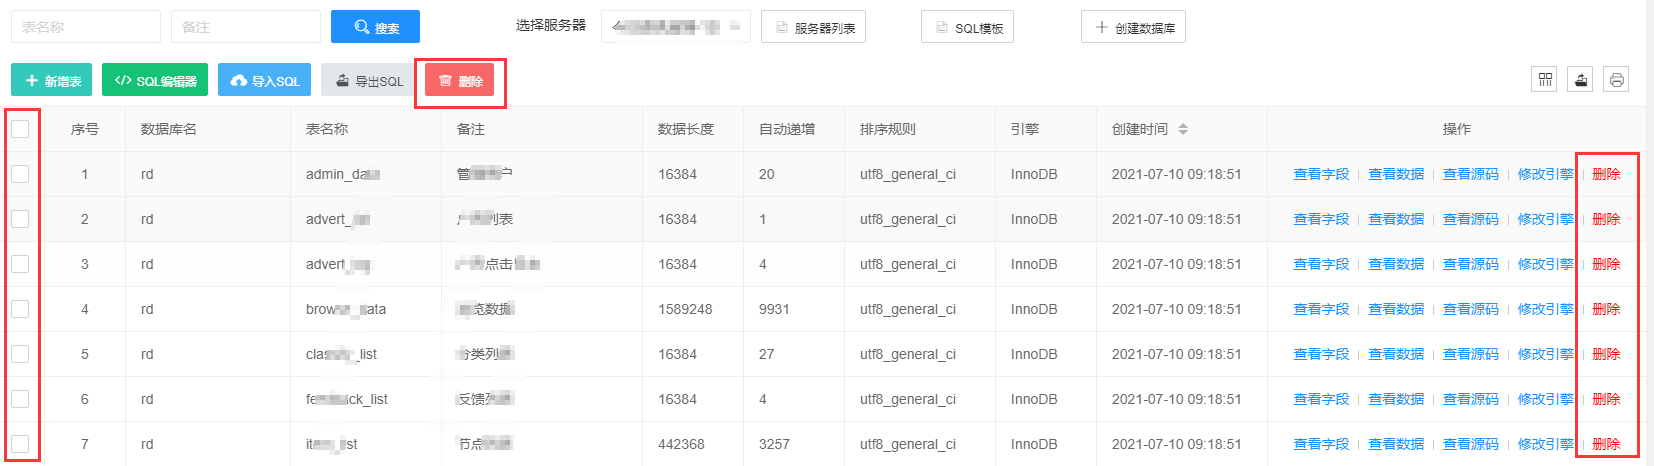
Task: Click utf8_general_ci in row 4
Action: pos(908,309)
